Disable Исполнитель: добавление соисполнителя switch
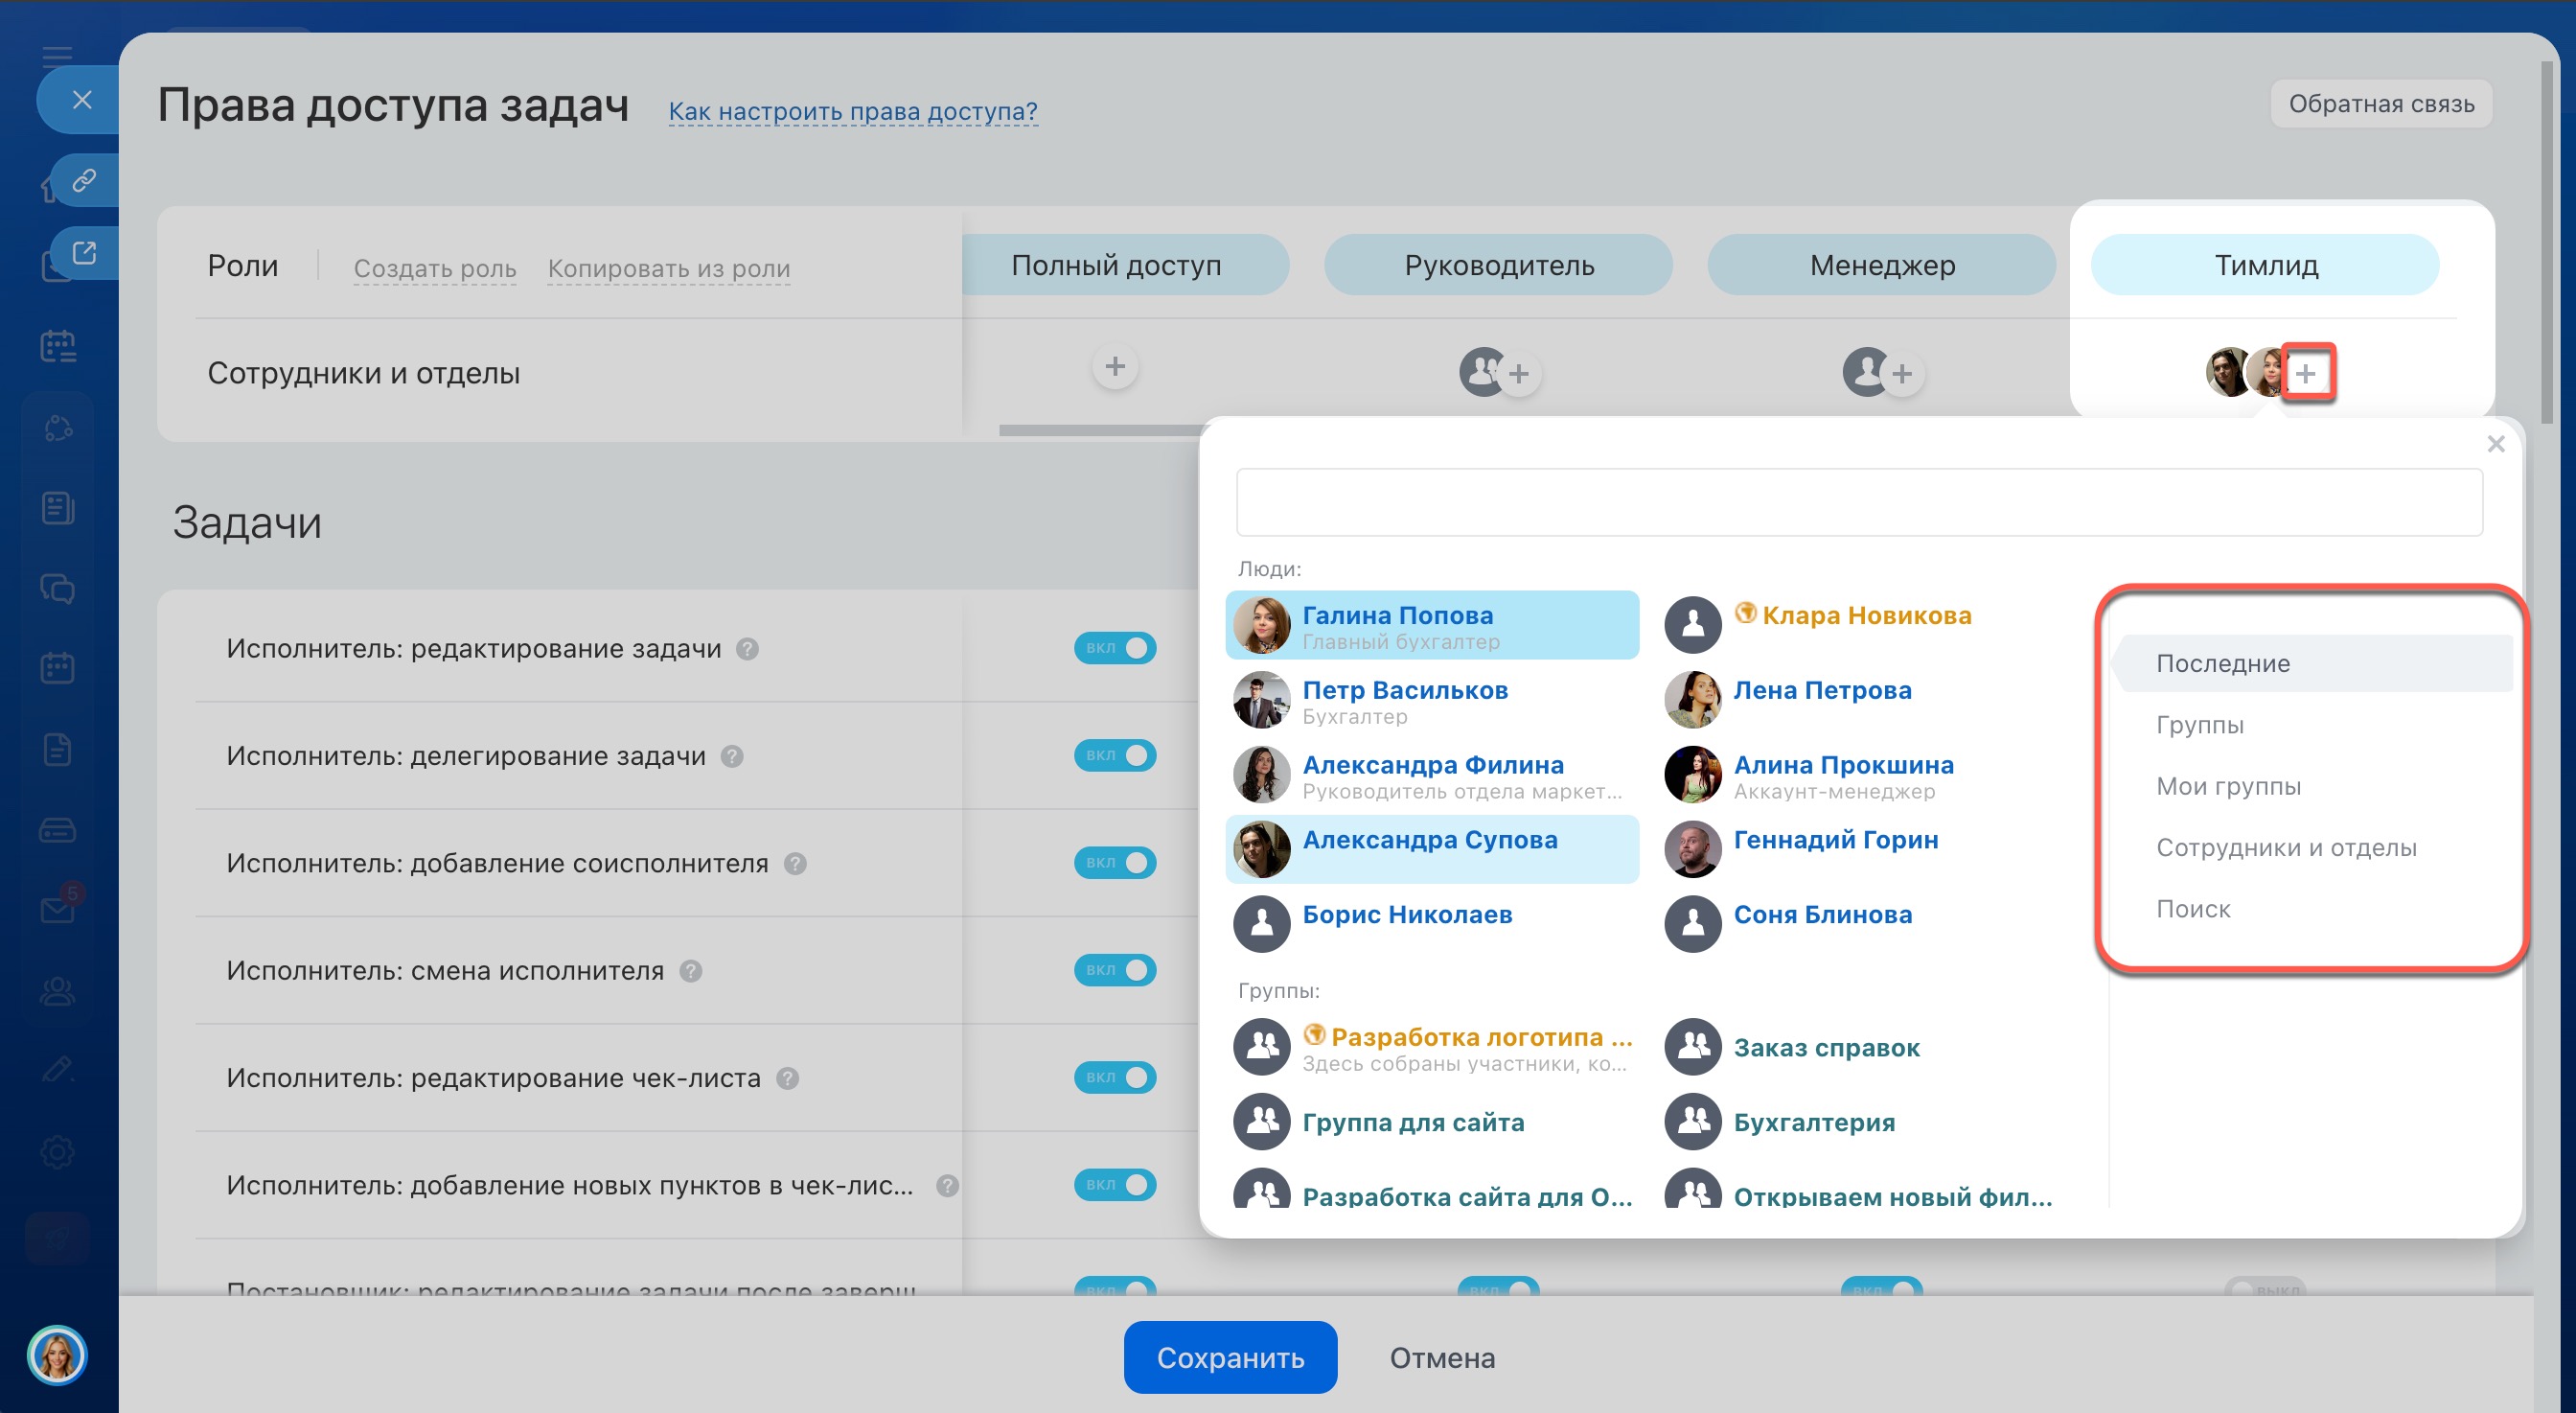 pos(1115,862)
